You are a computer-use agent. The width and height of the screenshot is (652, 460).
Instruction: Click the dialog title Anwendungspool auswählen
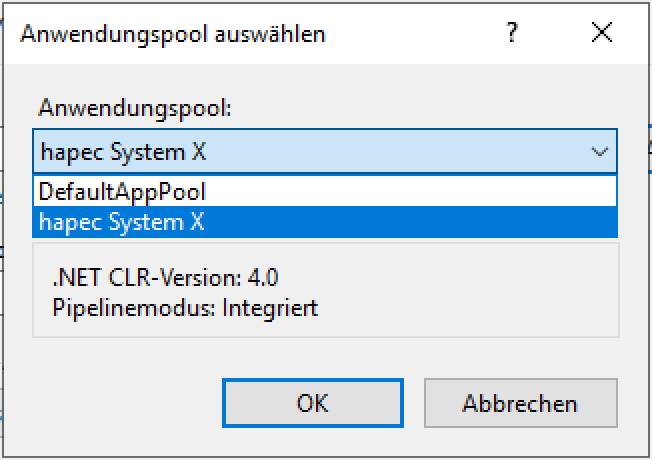click(x=173, y=34)
